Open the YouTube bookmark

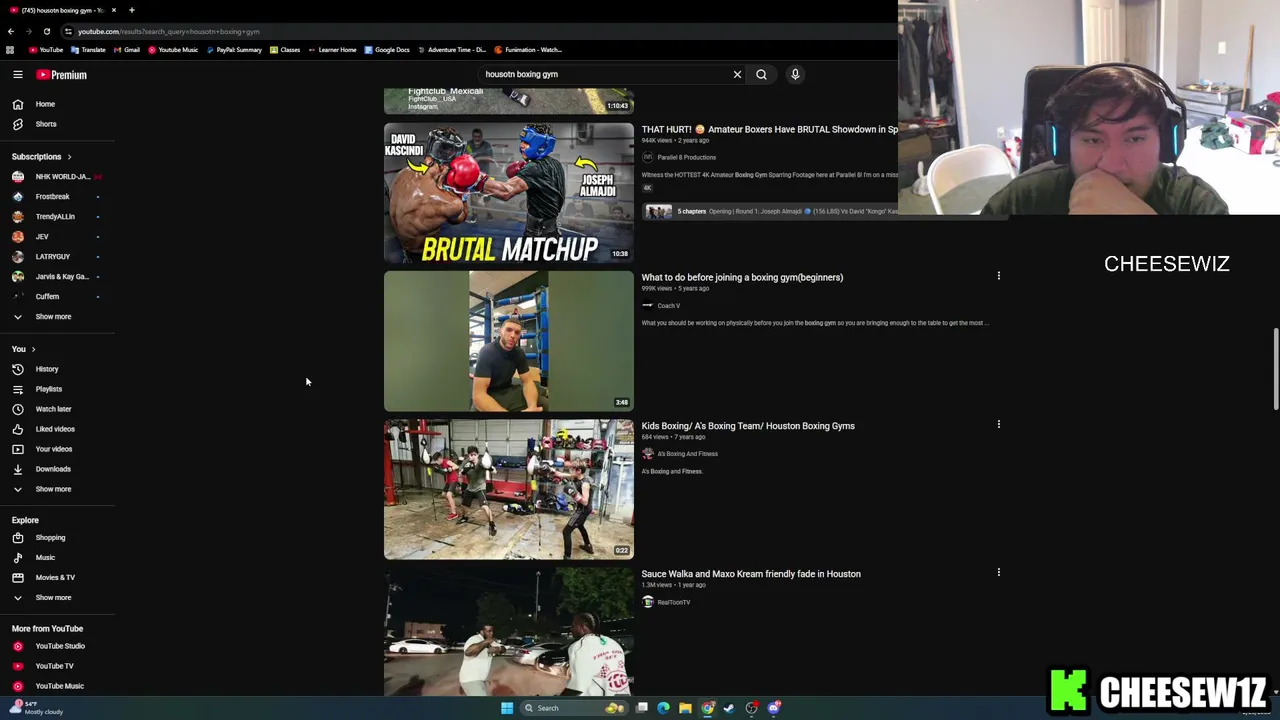[x=46, y=50]
